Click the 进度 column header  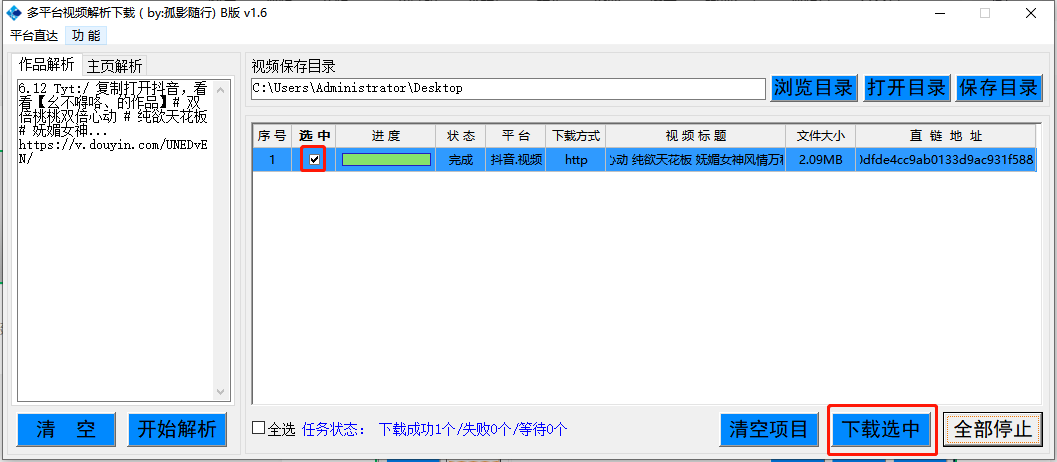[x=386, y=136]
